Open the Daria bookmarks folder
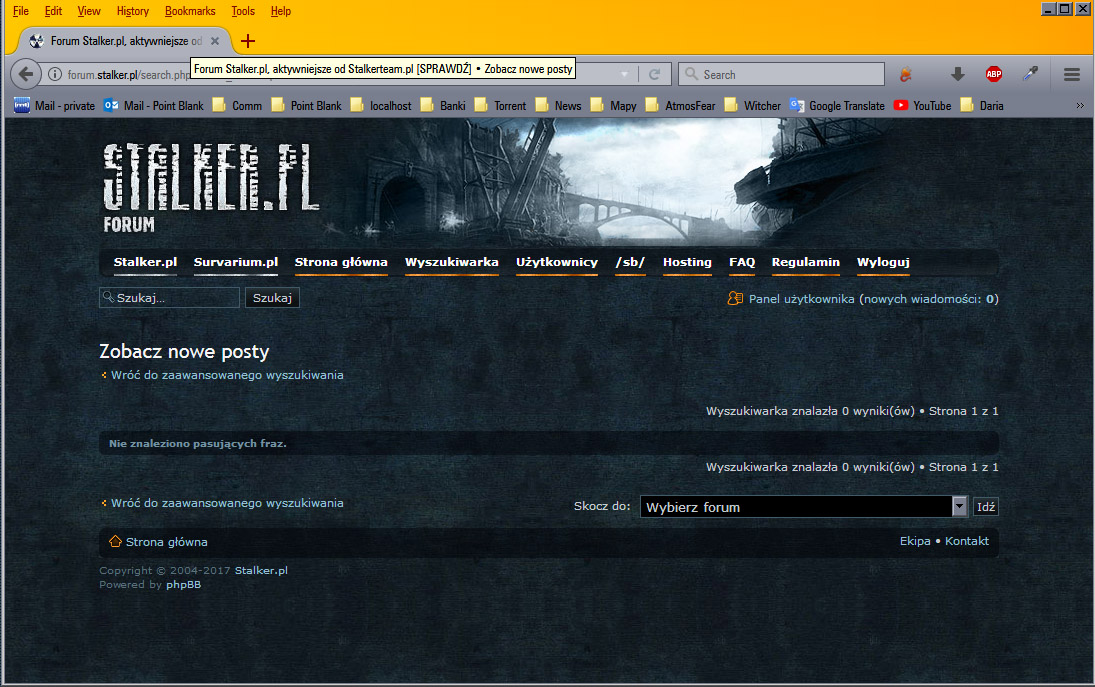The width and height of the screenshot is (1095, 687). click(x=982, y=105)
